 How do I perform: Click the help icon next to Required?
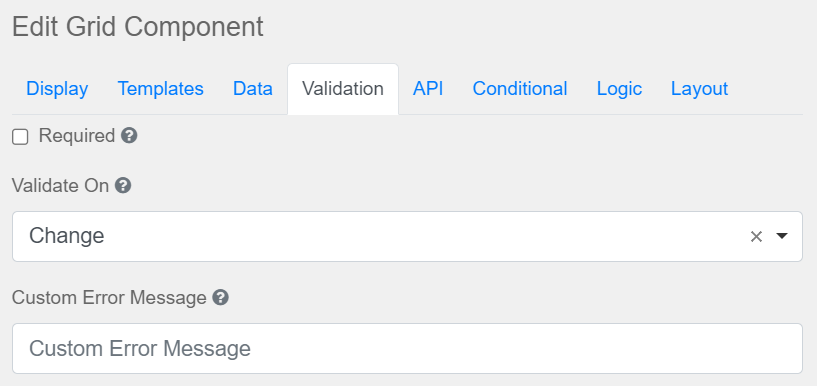[x=129, y=136]
